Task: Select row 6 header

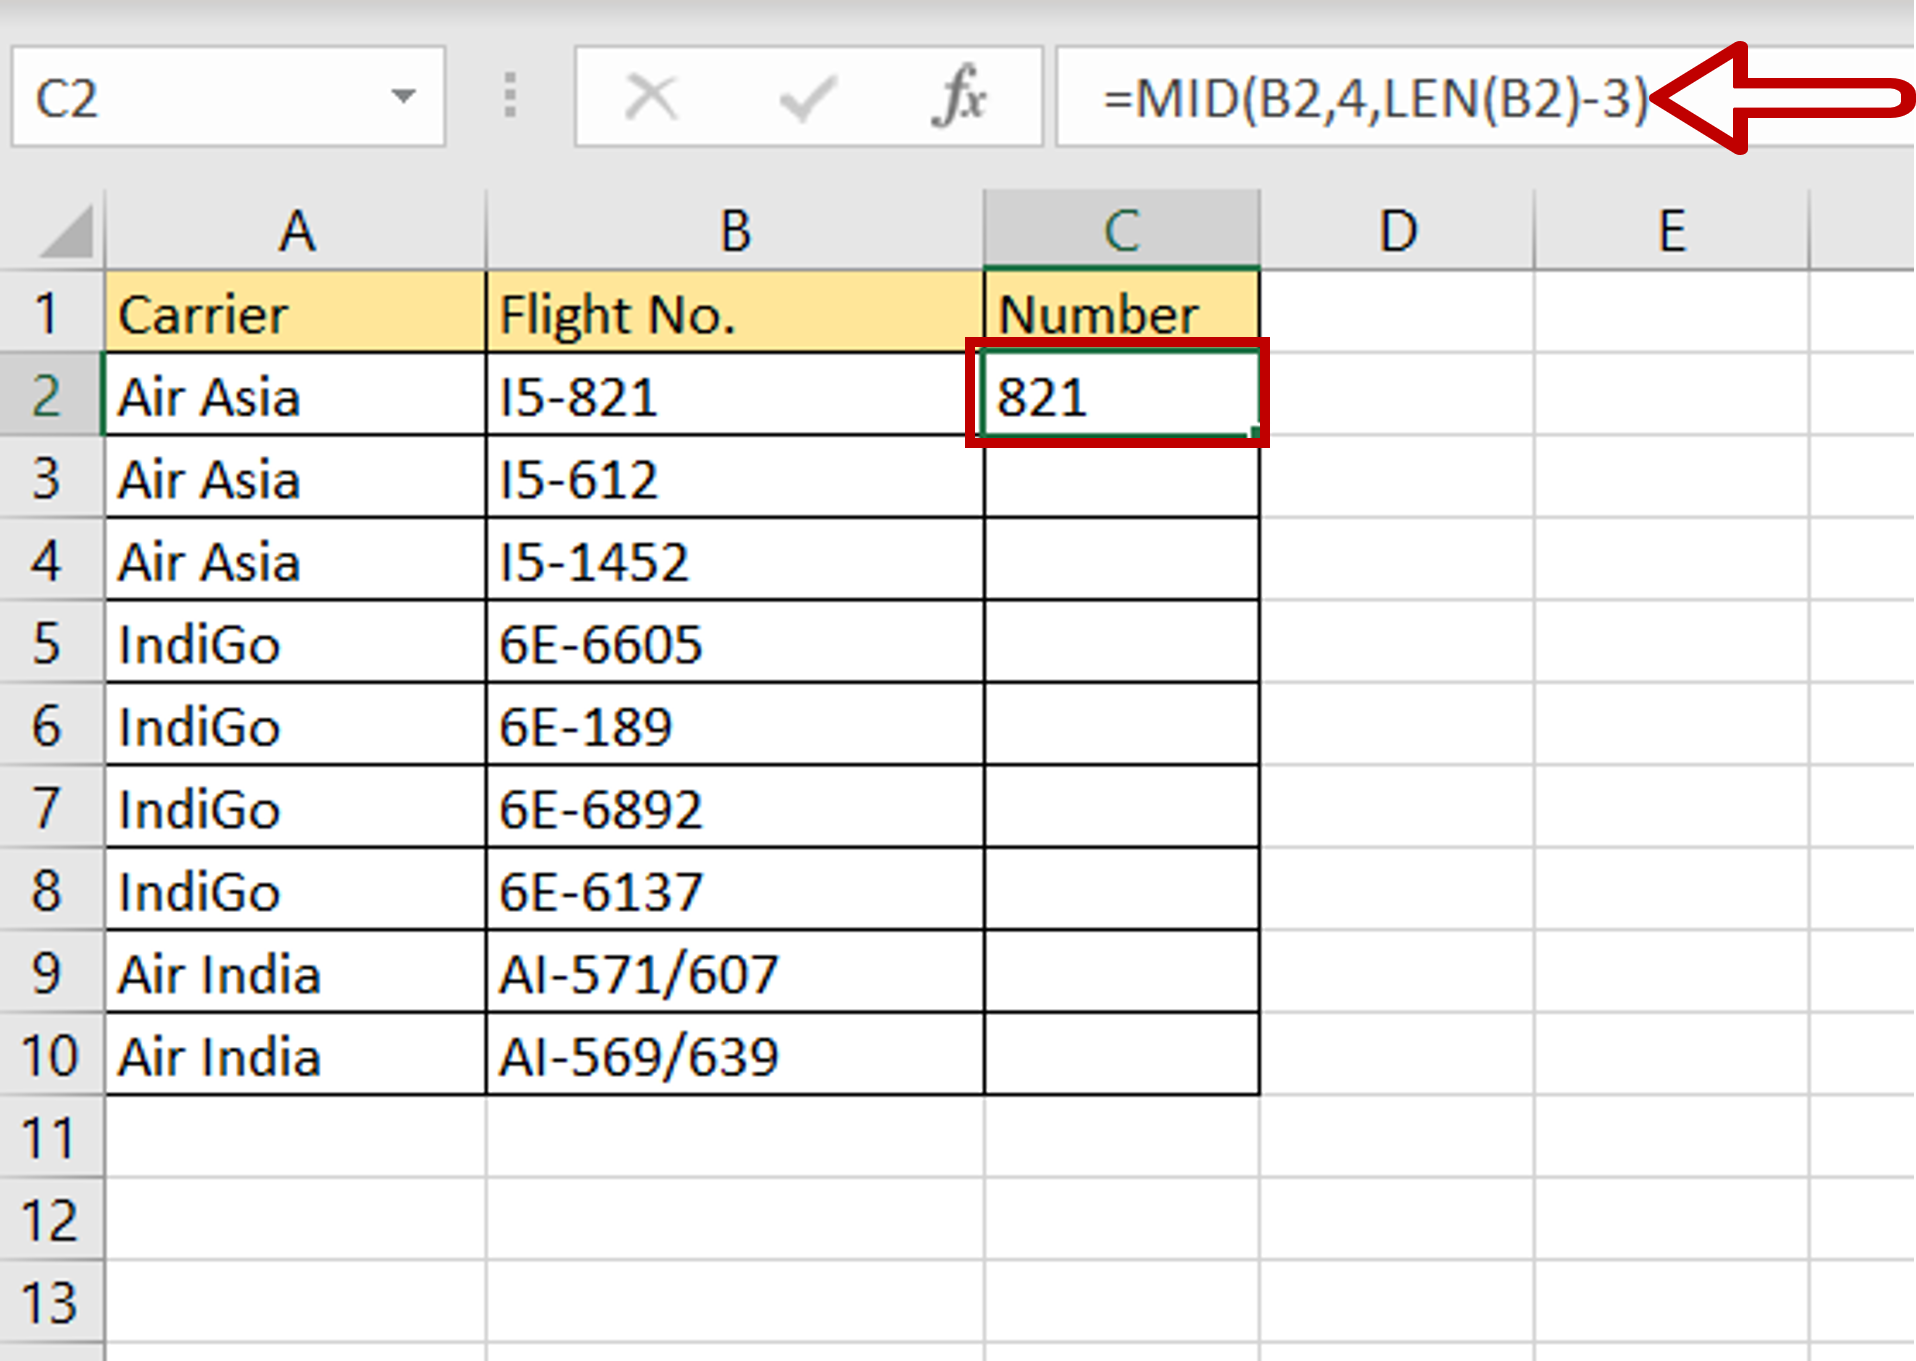Action: pos(50,724)
